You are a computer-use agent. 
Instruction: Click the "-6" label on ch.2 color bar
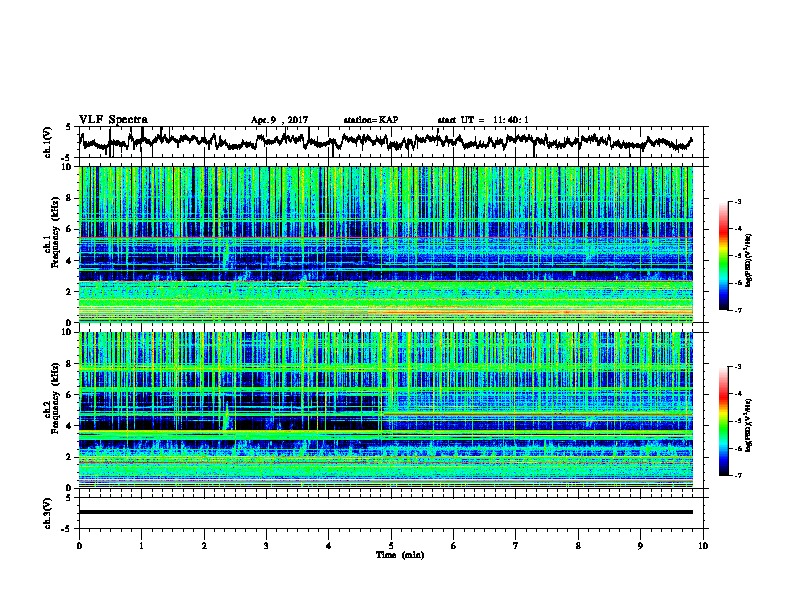(737, 448)
